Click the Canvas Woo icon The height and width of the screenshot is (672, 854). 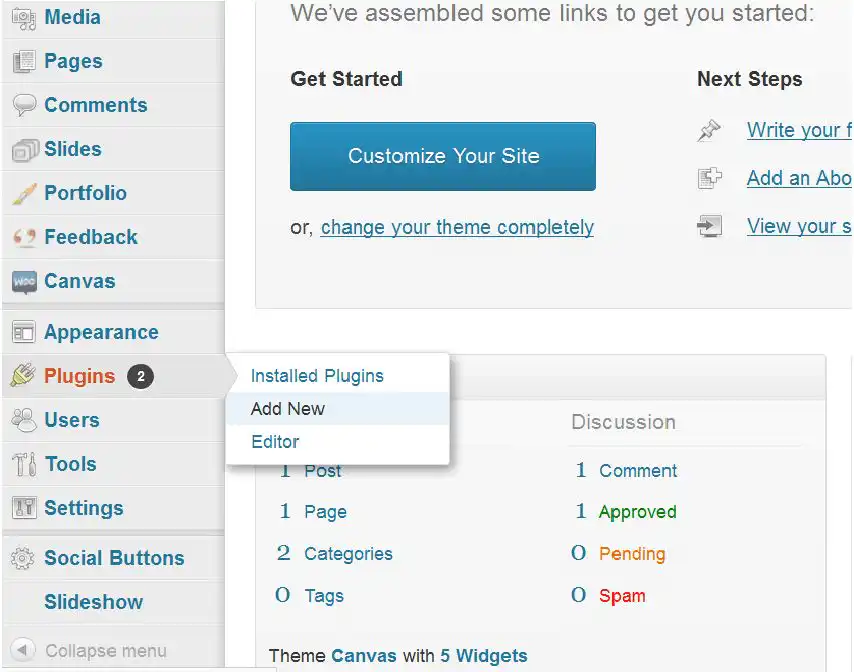[25, 282]
